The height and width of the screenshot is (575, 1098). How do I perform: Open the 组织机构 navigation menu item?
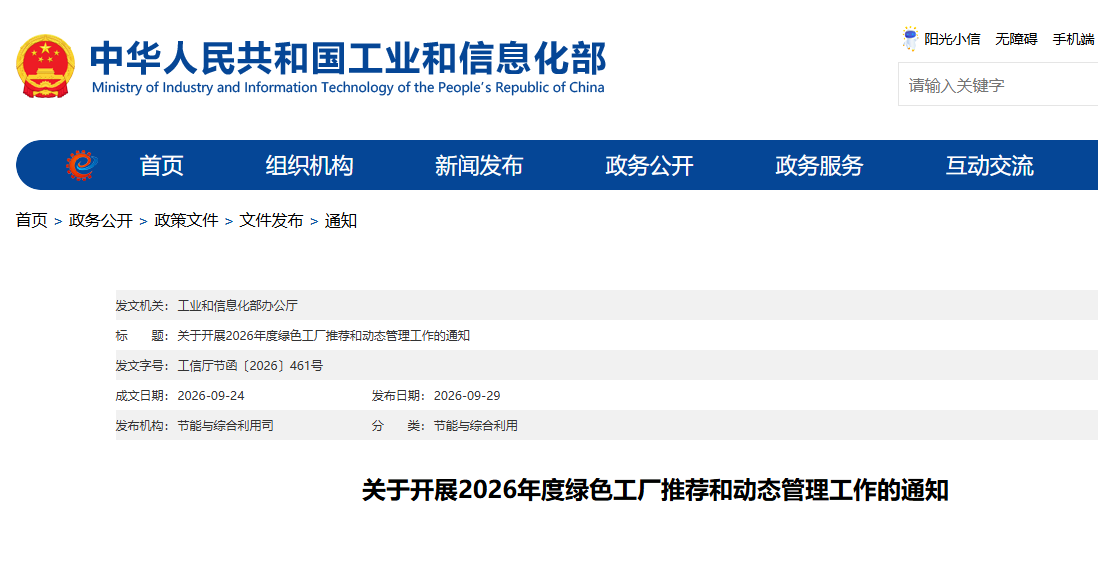[310, 165]
